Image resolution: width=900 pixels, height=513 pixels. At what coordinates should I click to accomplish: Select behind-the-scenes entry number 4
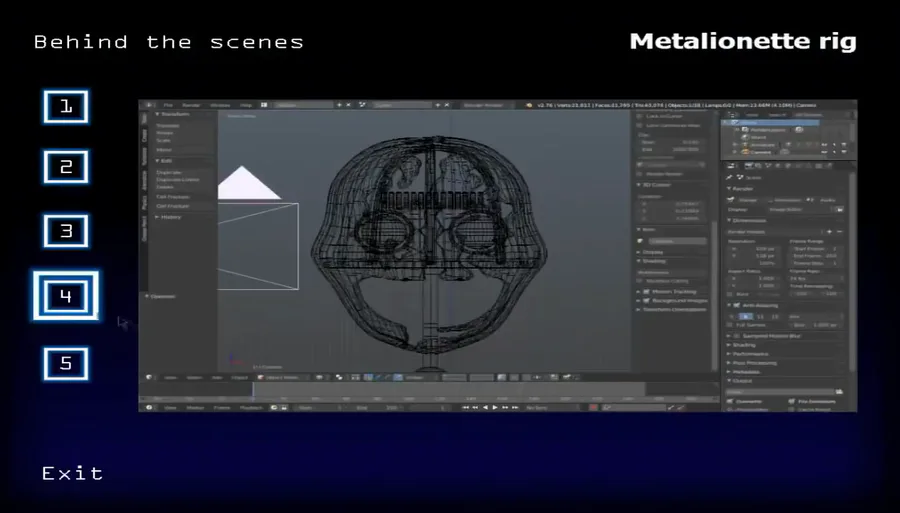66,296
